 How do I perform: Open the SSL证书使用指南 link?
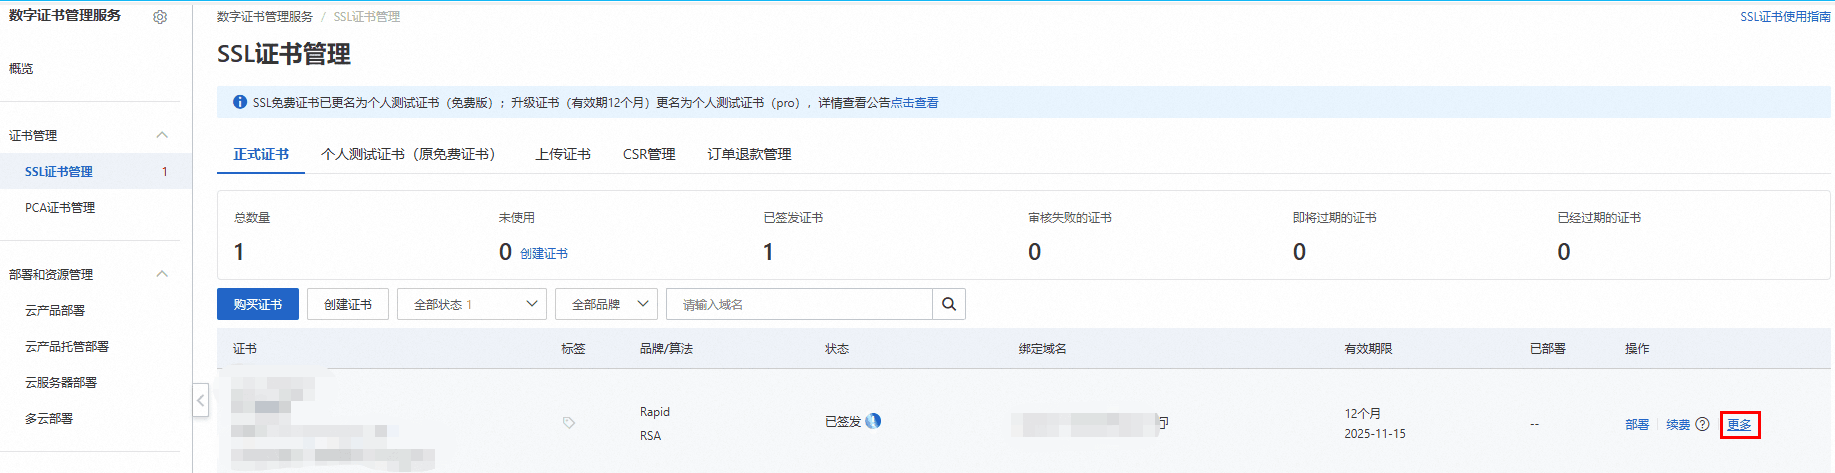pyautogui.click(x=1785, y=17)
